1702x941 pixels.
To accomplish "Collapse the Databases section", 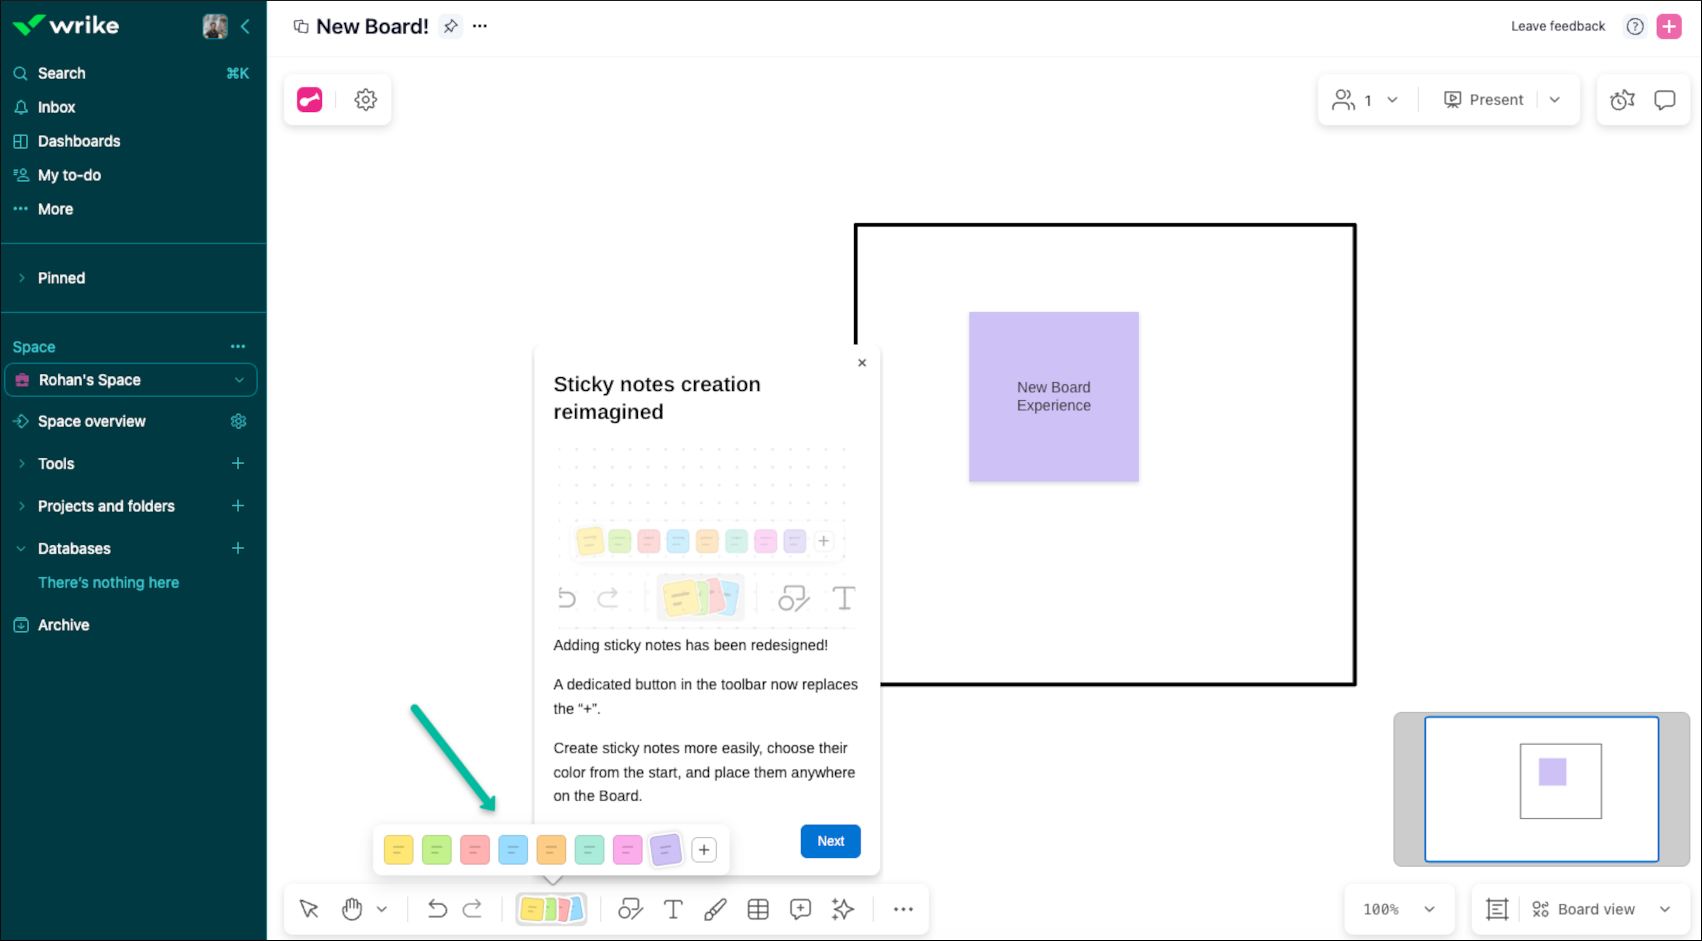I will tap(21, 548).
